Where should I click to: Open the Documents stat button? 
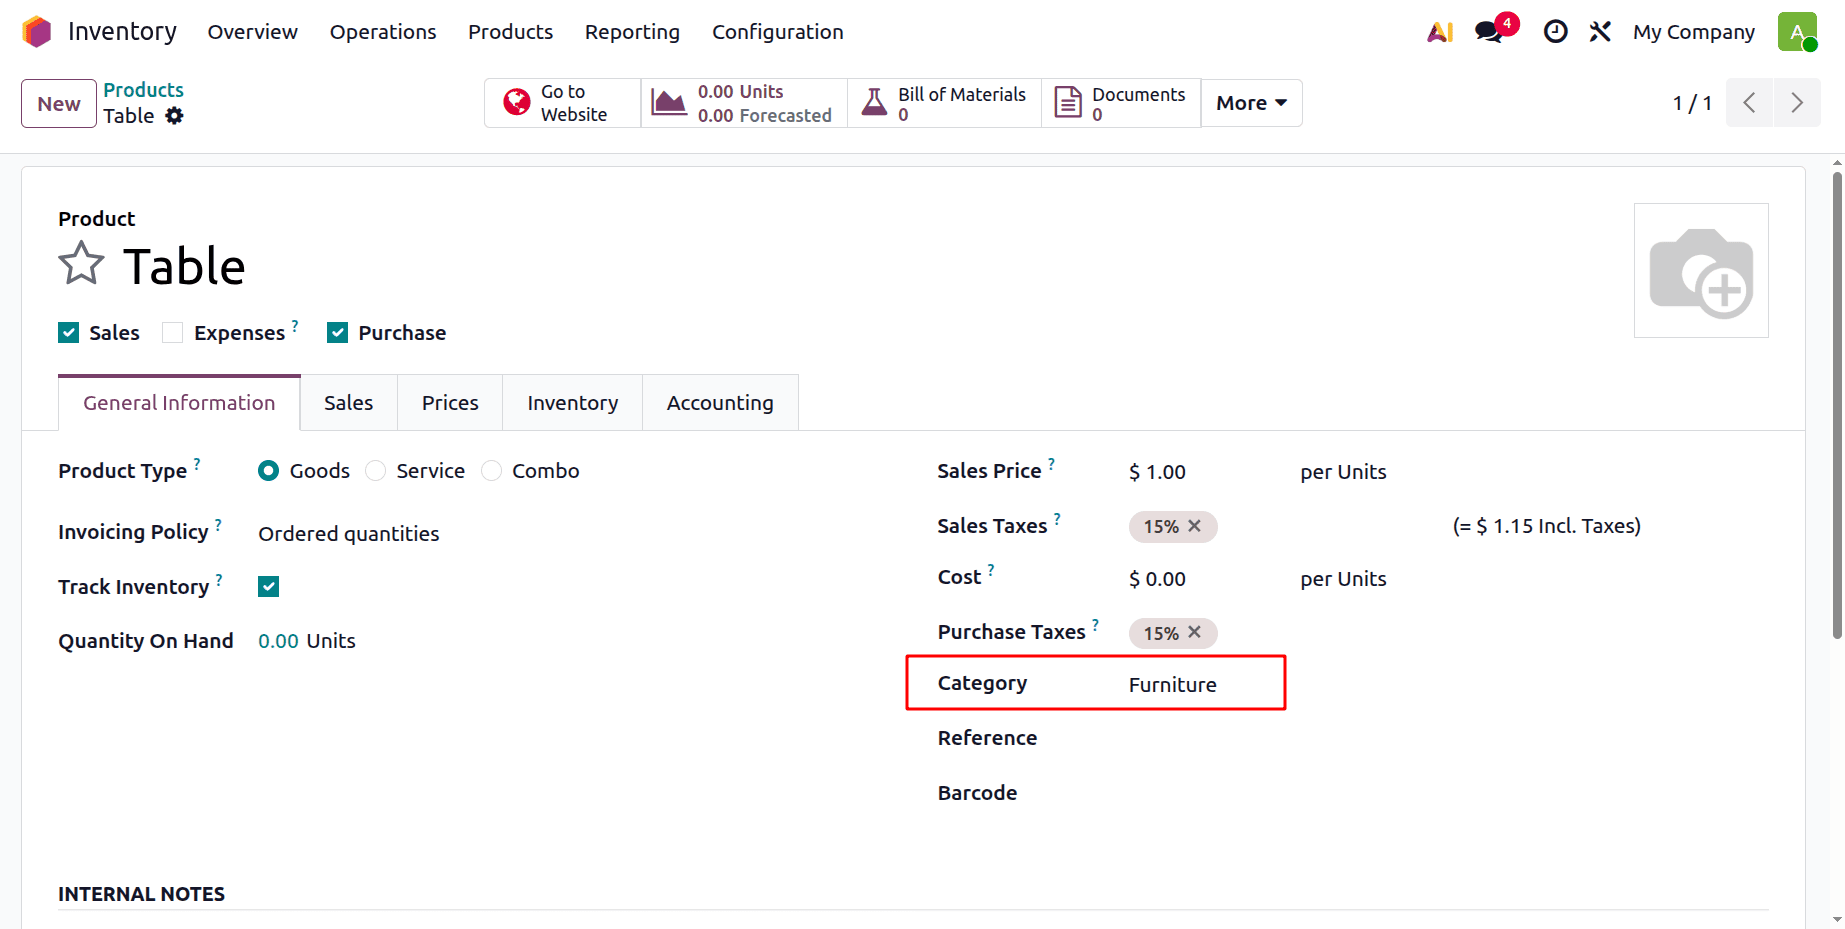coord(1121,103)
